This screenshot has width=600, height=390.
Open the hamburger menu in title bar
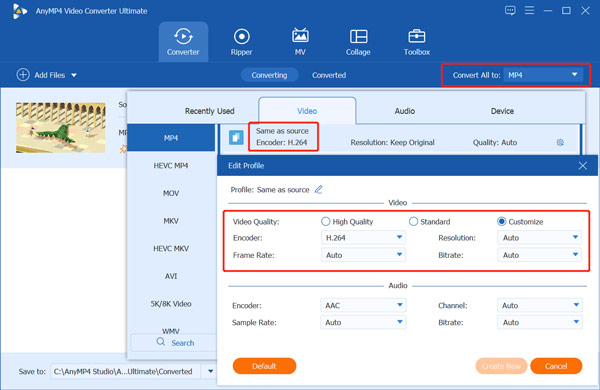pos(530,10)
